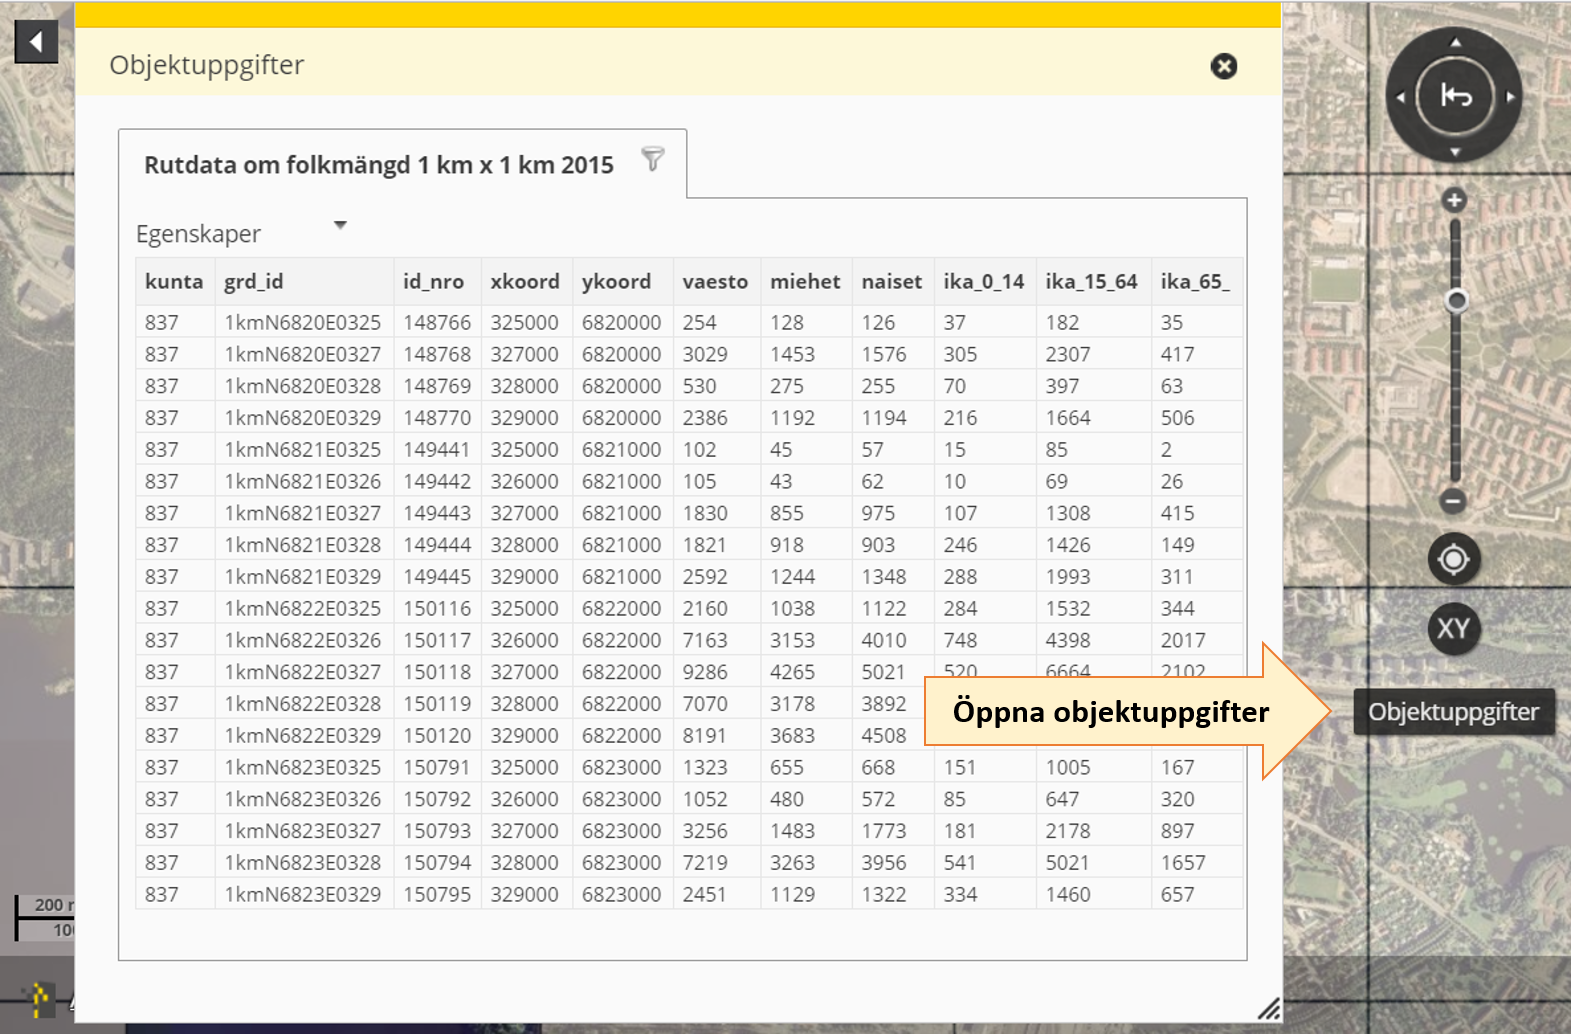Open the filter funnel icon

tap(653, 159)
